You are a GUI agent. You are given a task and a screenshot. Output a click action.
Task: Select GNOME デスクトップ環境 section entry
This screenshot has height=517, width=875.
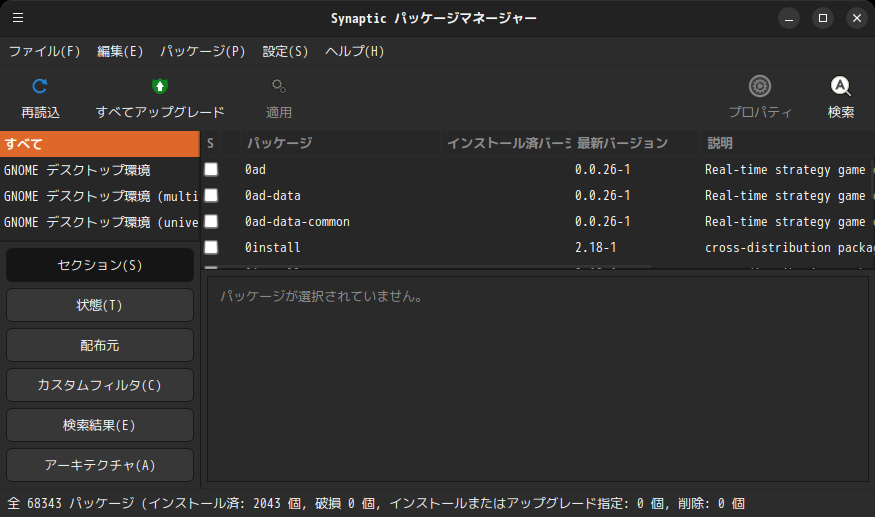(100, 170)
